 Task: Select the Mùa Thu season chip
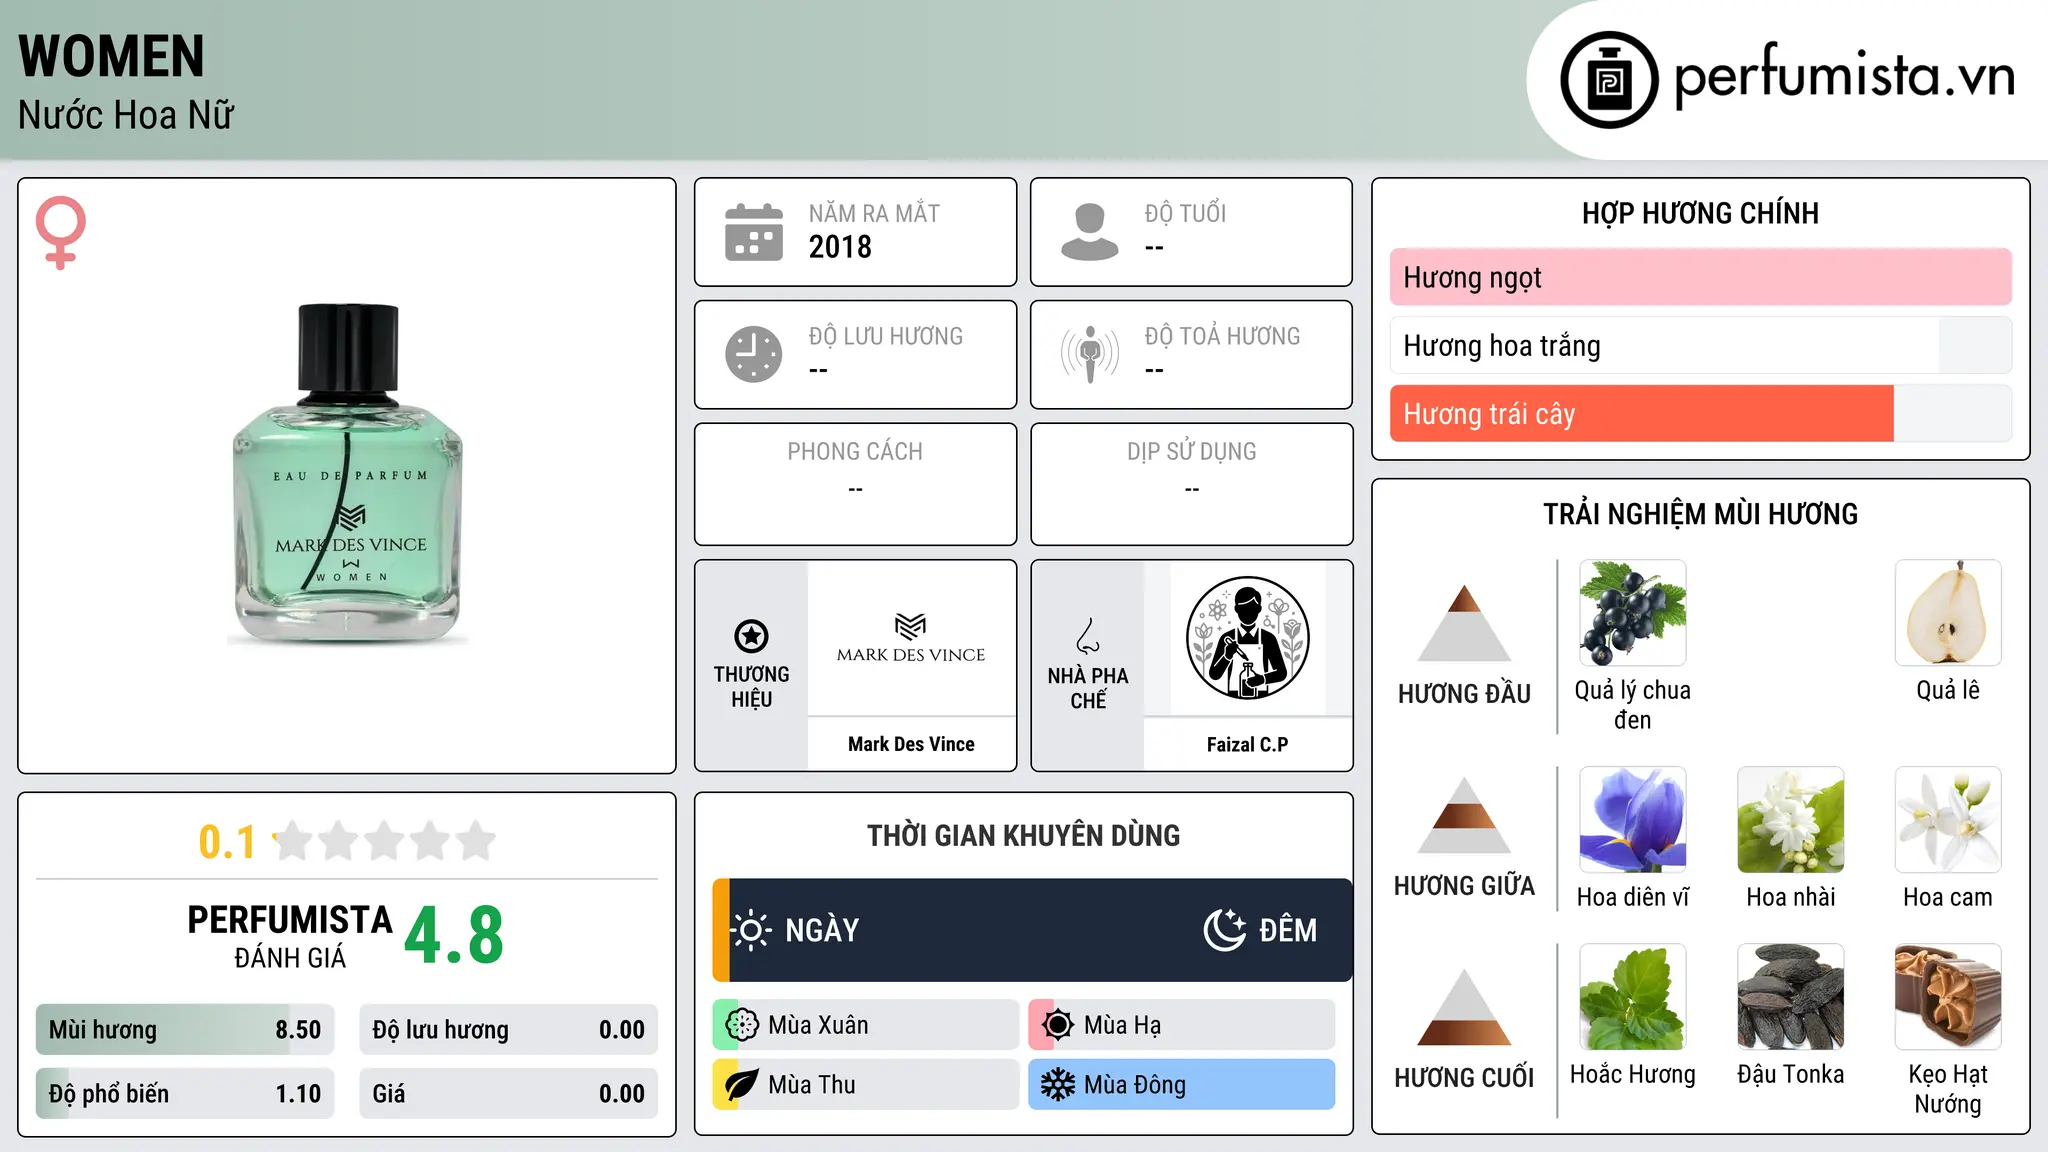pos(866,1085)
